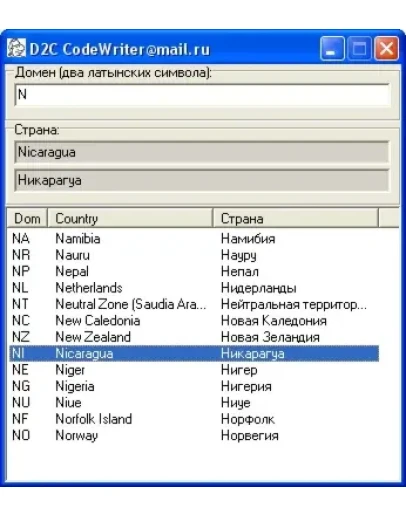Click the Нидерланды cell
This screenshot has height=516, width=406.
click(259, 288)
